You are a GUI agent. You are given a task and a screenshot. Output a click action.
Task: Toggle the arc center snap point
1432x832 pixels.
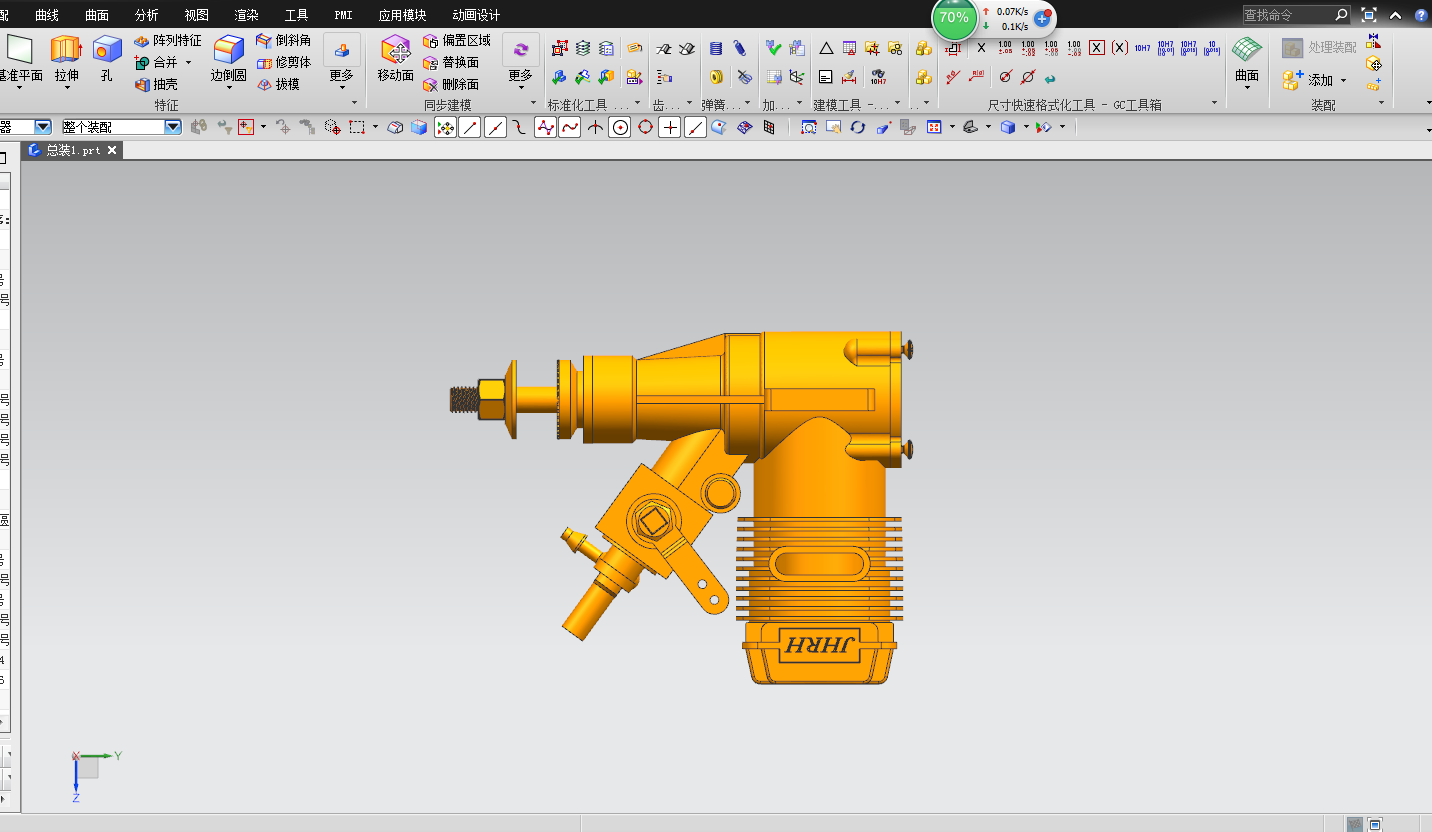[x=620, y=127]
